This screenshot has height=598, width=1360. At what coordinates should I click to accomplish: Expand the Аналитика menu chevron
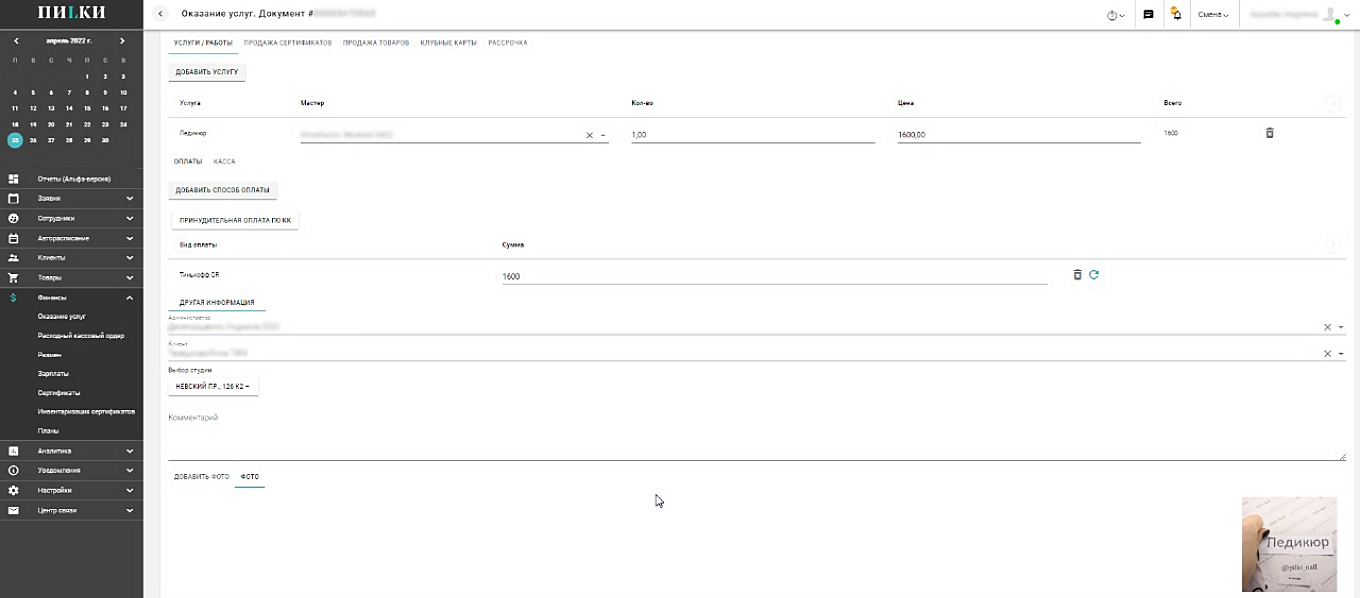click(130, 451)
